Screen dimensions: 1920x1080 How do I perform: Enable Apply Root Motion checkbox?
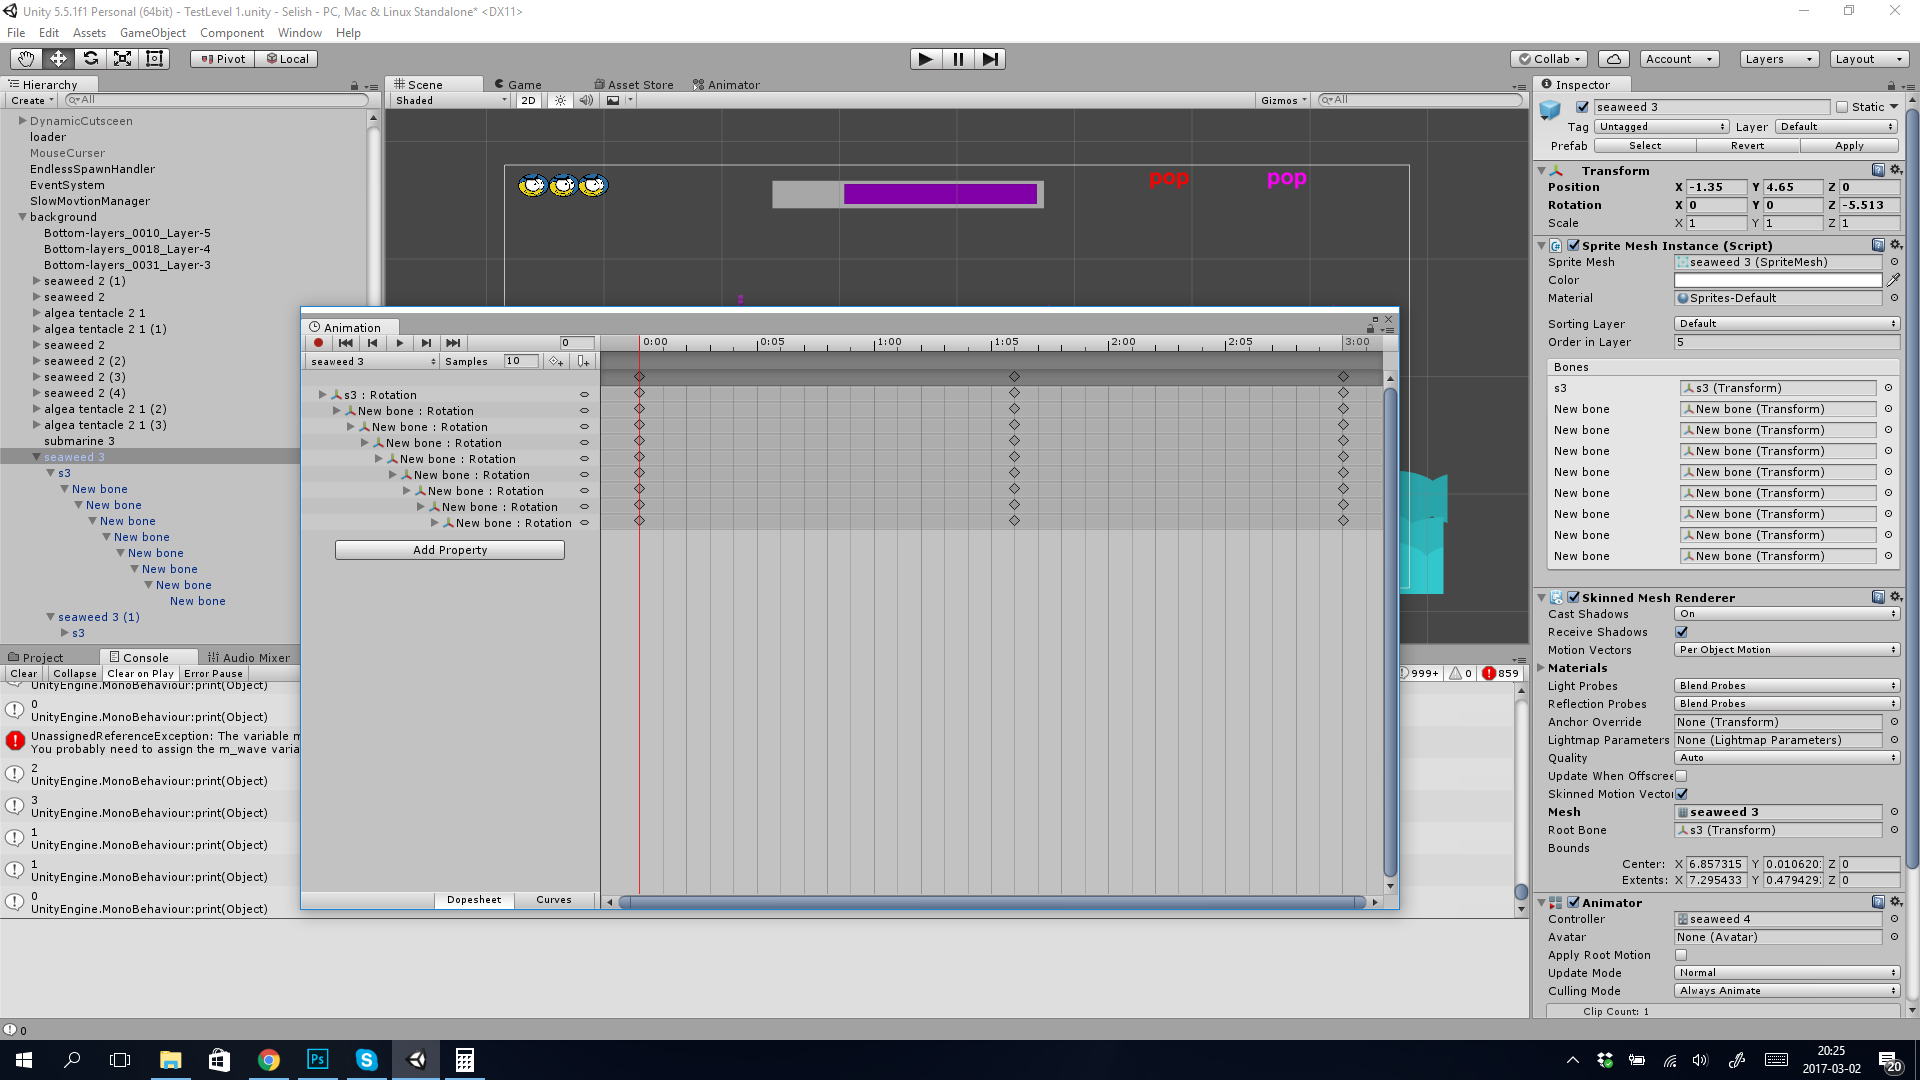click(1681, 955)
